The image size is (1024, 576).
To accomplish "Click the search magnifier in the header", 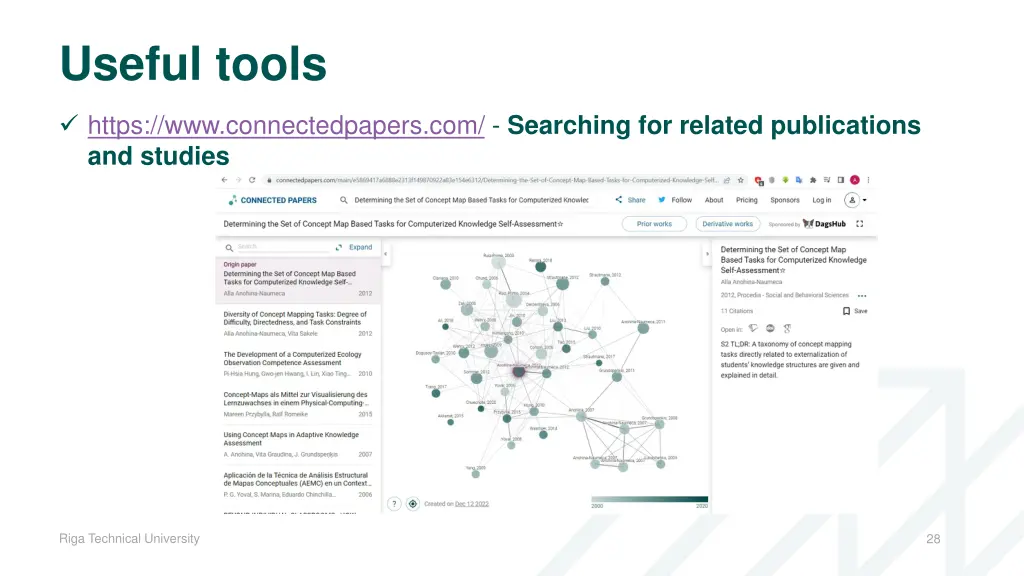I will [344, 200].
